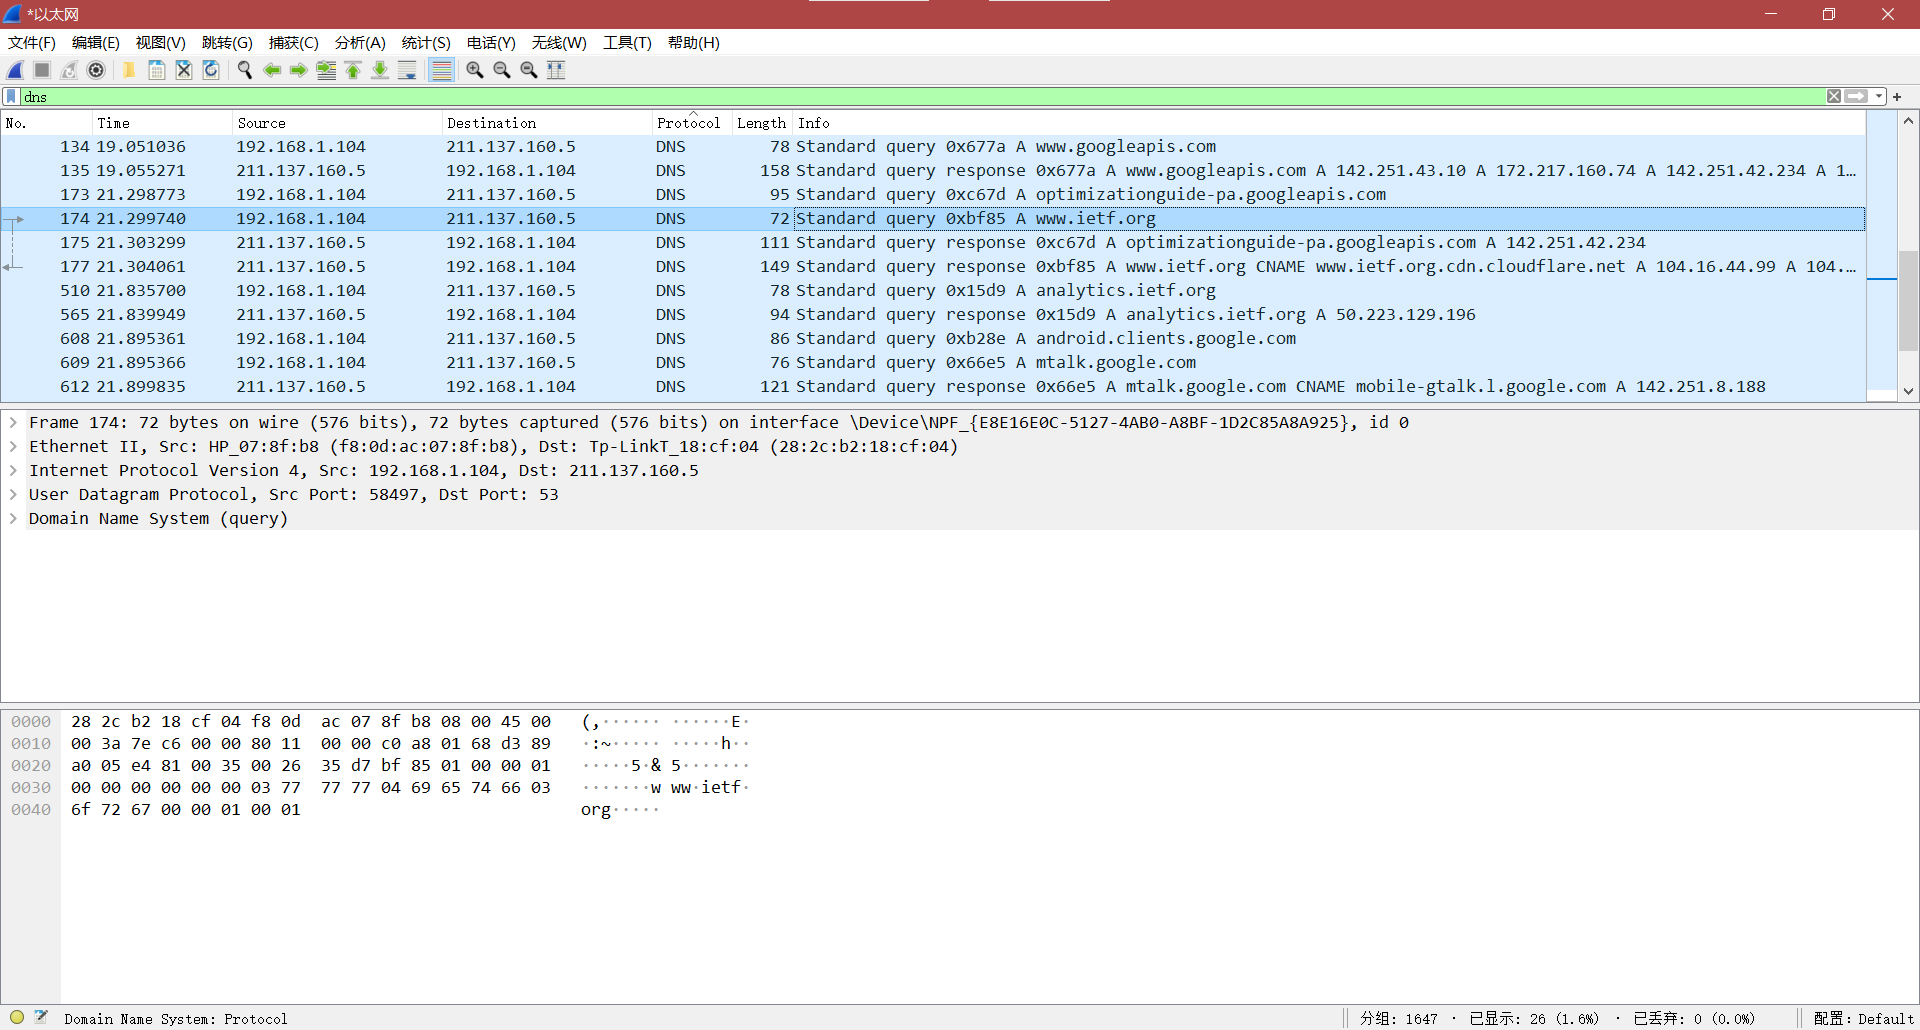Expand the Ethernet II details
Image resolution: width=1920 pixels, height=1030 pixels.
click(x=14, y=447)
